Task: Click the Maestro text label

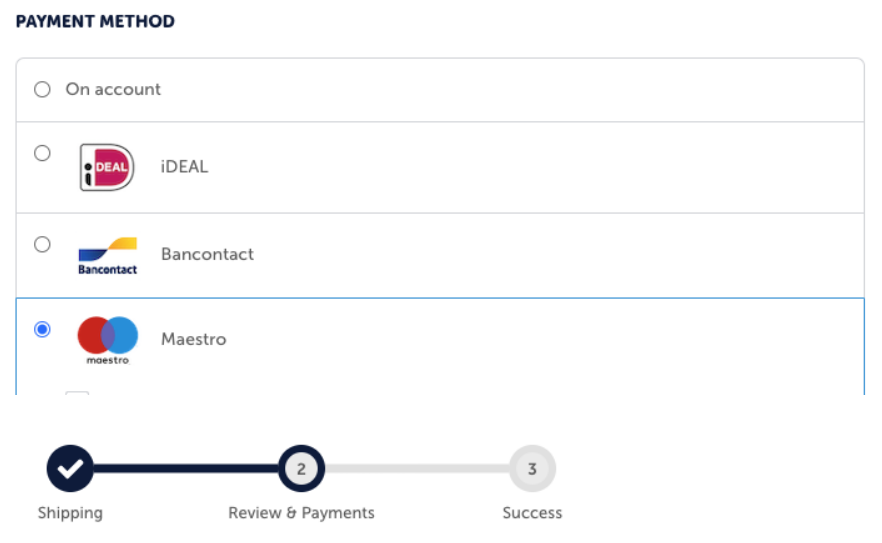Action: click(194, 339)
